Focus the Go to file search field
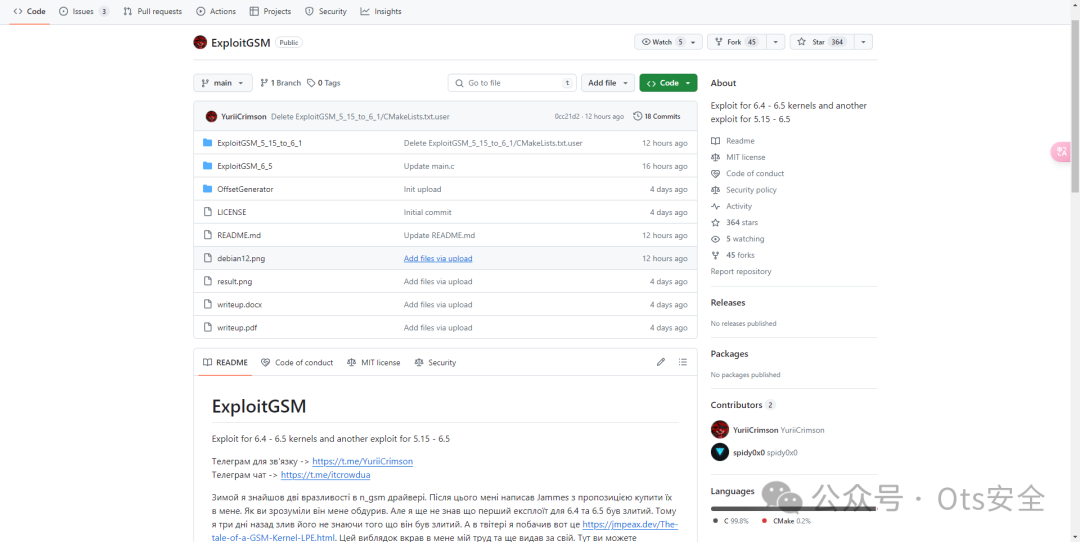Image resolution: width=1080 pixels, height=542 pixels. (512, 83)
